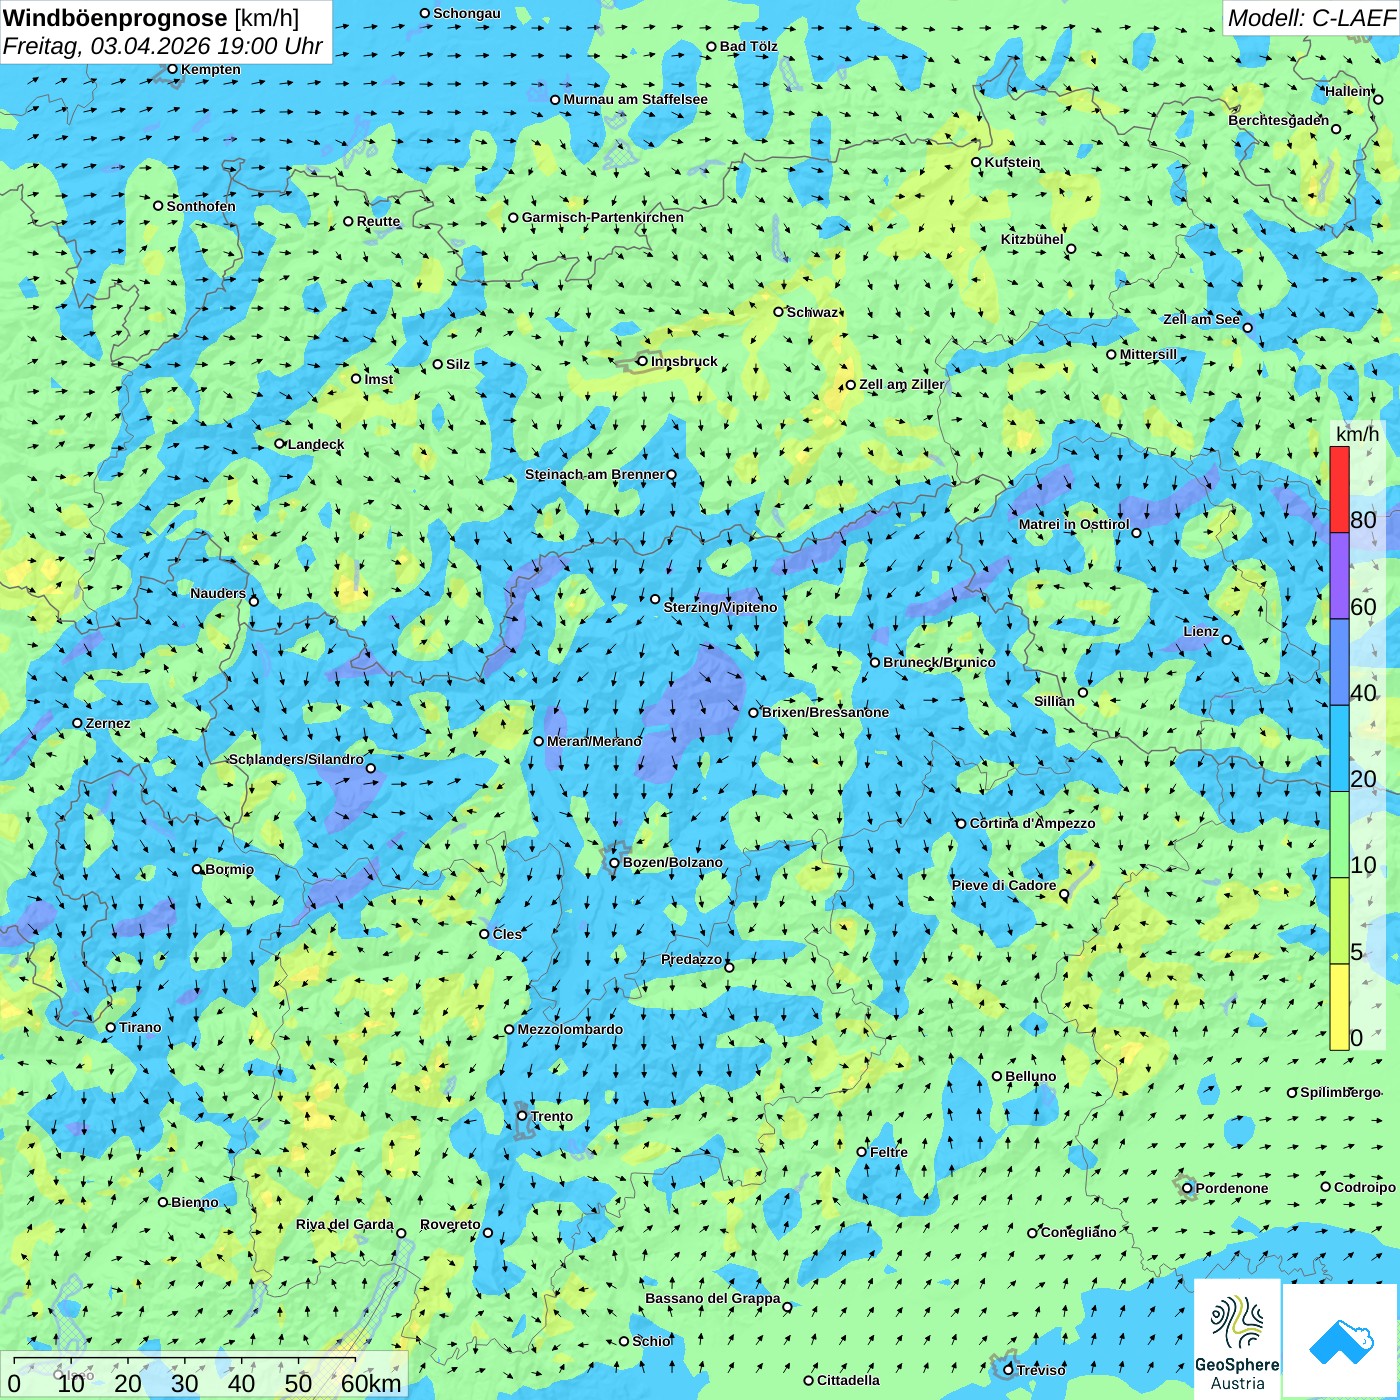Click the purple 60 km/h legend color

point(1339,576)
